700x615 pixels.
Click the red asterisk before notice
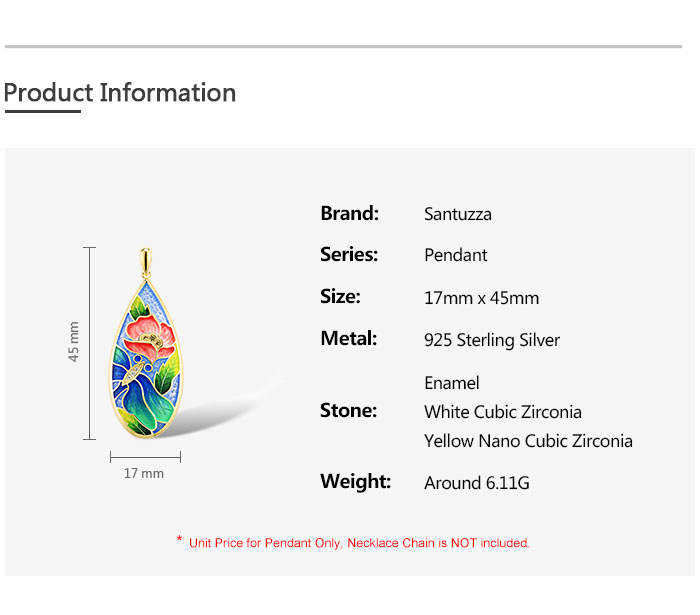pyautogui.click(x=179, y=539)
